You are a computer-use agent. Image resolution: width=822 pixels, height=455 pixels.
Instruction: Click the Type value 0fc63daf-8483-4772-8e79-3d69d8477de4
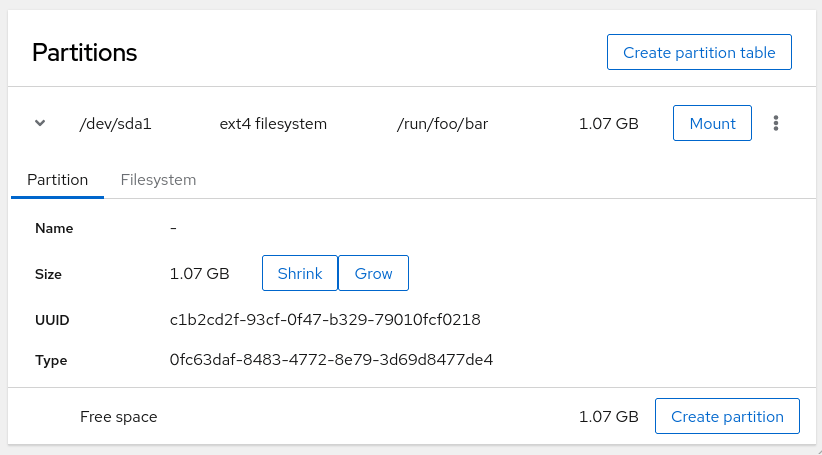(x=331, y=359)
